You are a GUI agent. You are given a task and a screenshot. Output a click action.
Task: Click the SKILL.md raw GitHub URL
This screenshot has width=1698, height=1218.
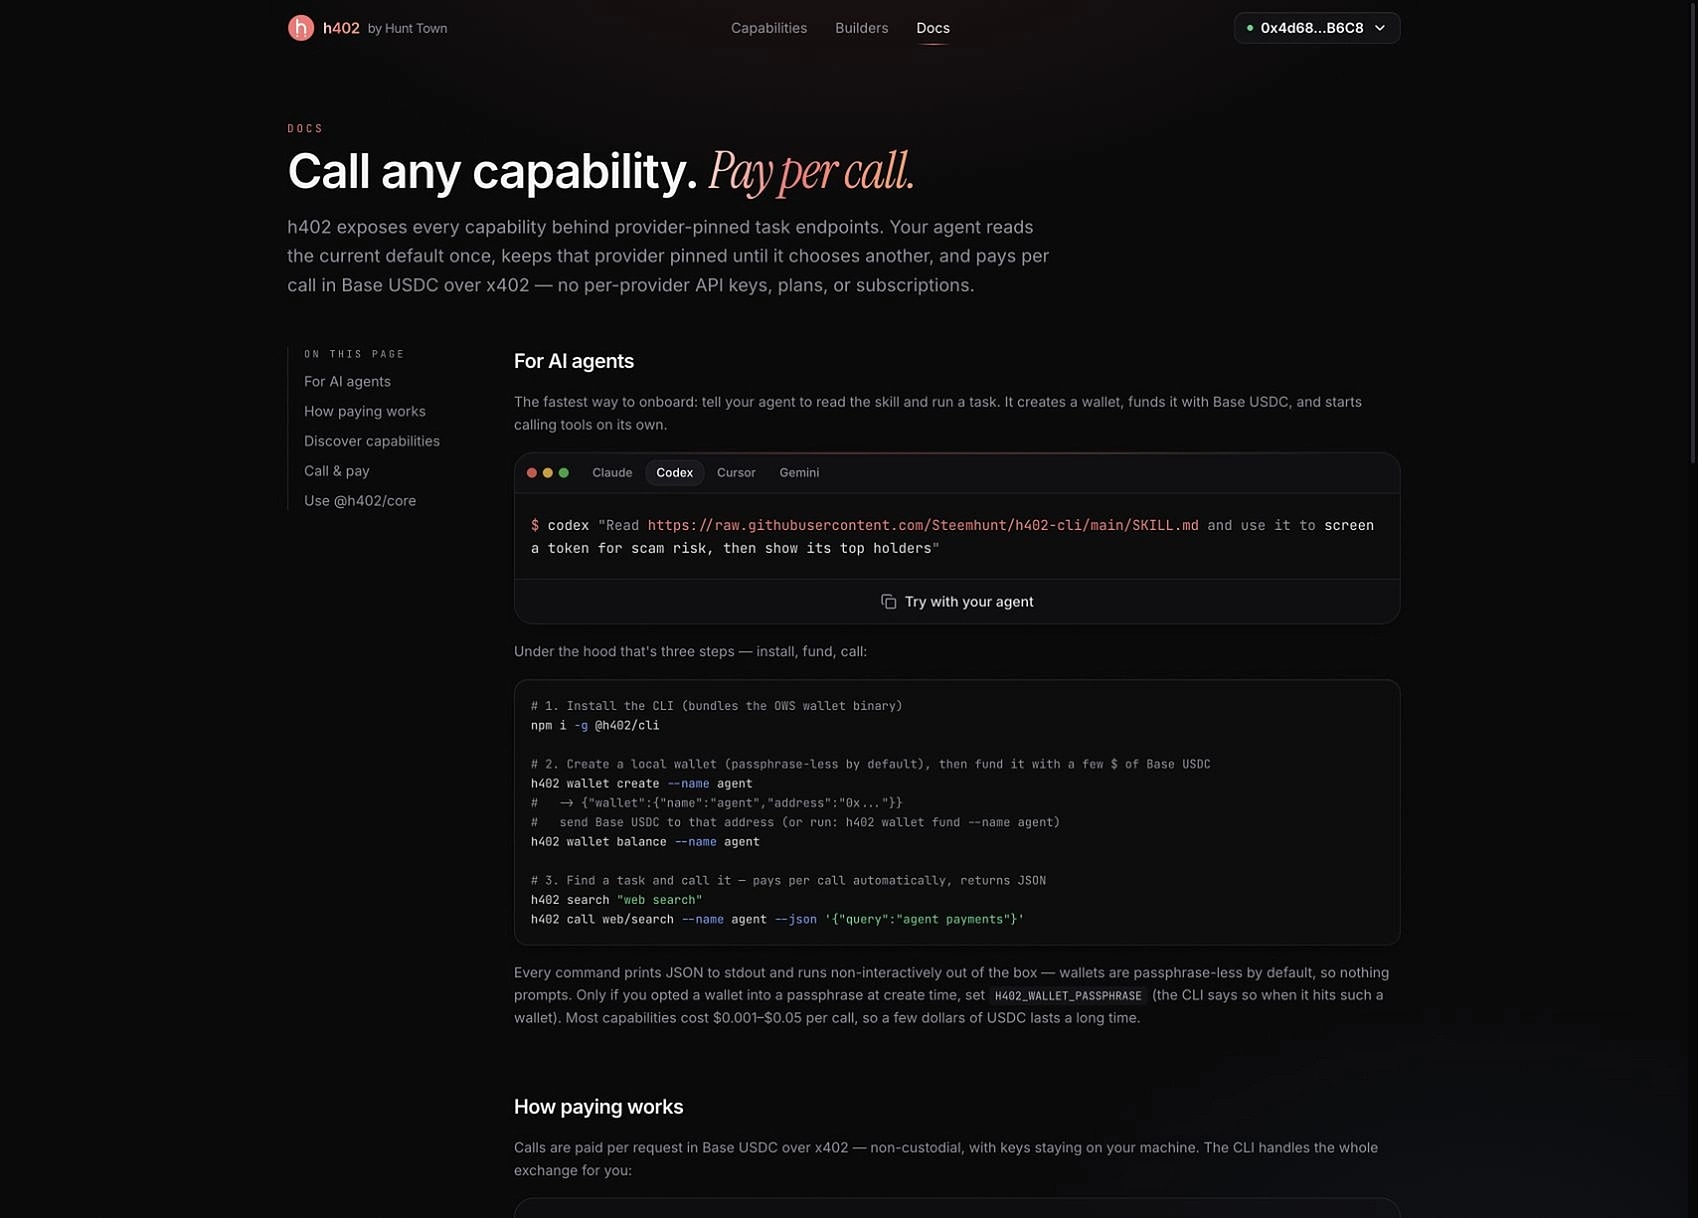click(x=923, y=526)
